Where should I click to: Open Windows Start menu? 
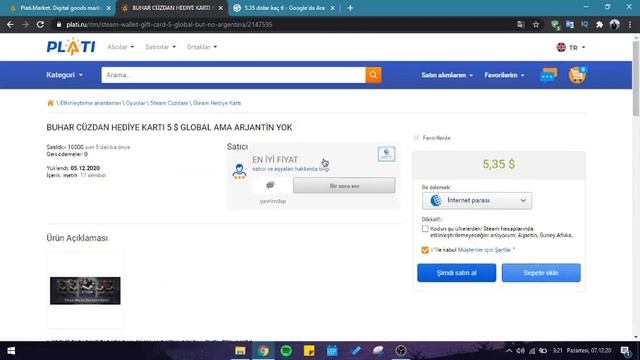click(x=11, y=351)
